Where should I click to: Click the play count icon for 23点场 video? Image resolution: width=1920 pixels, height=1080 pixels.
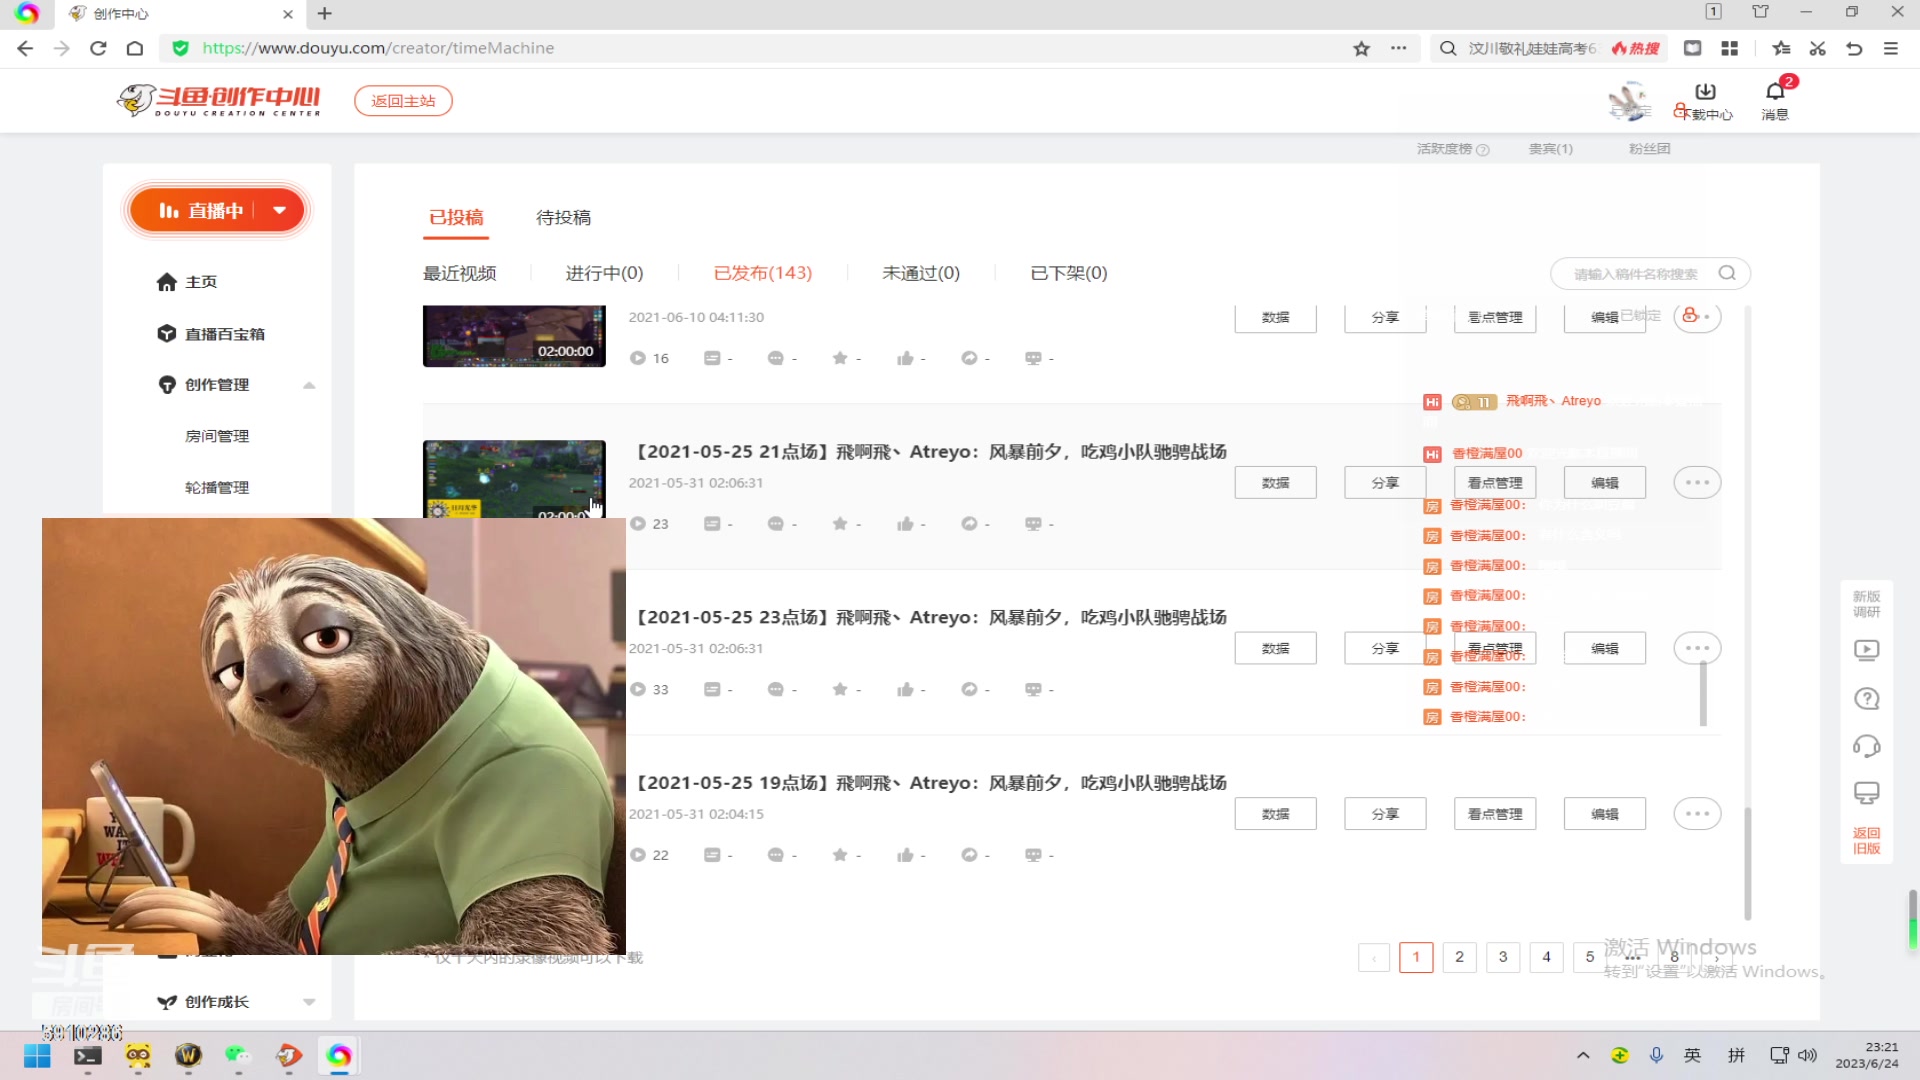638,690
